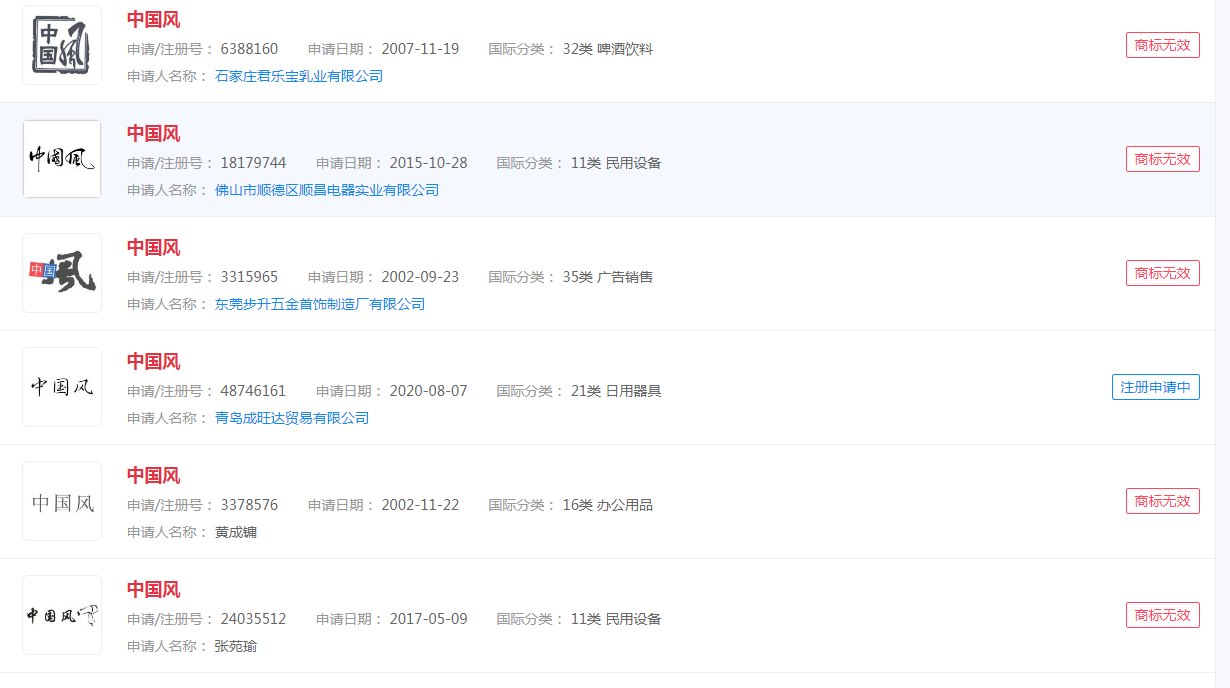Click classification 21类 日用器具
The image size is (1230, 688).
click(616, 391)
